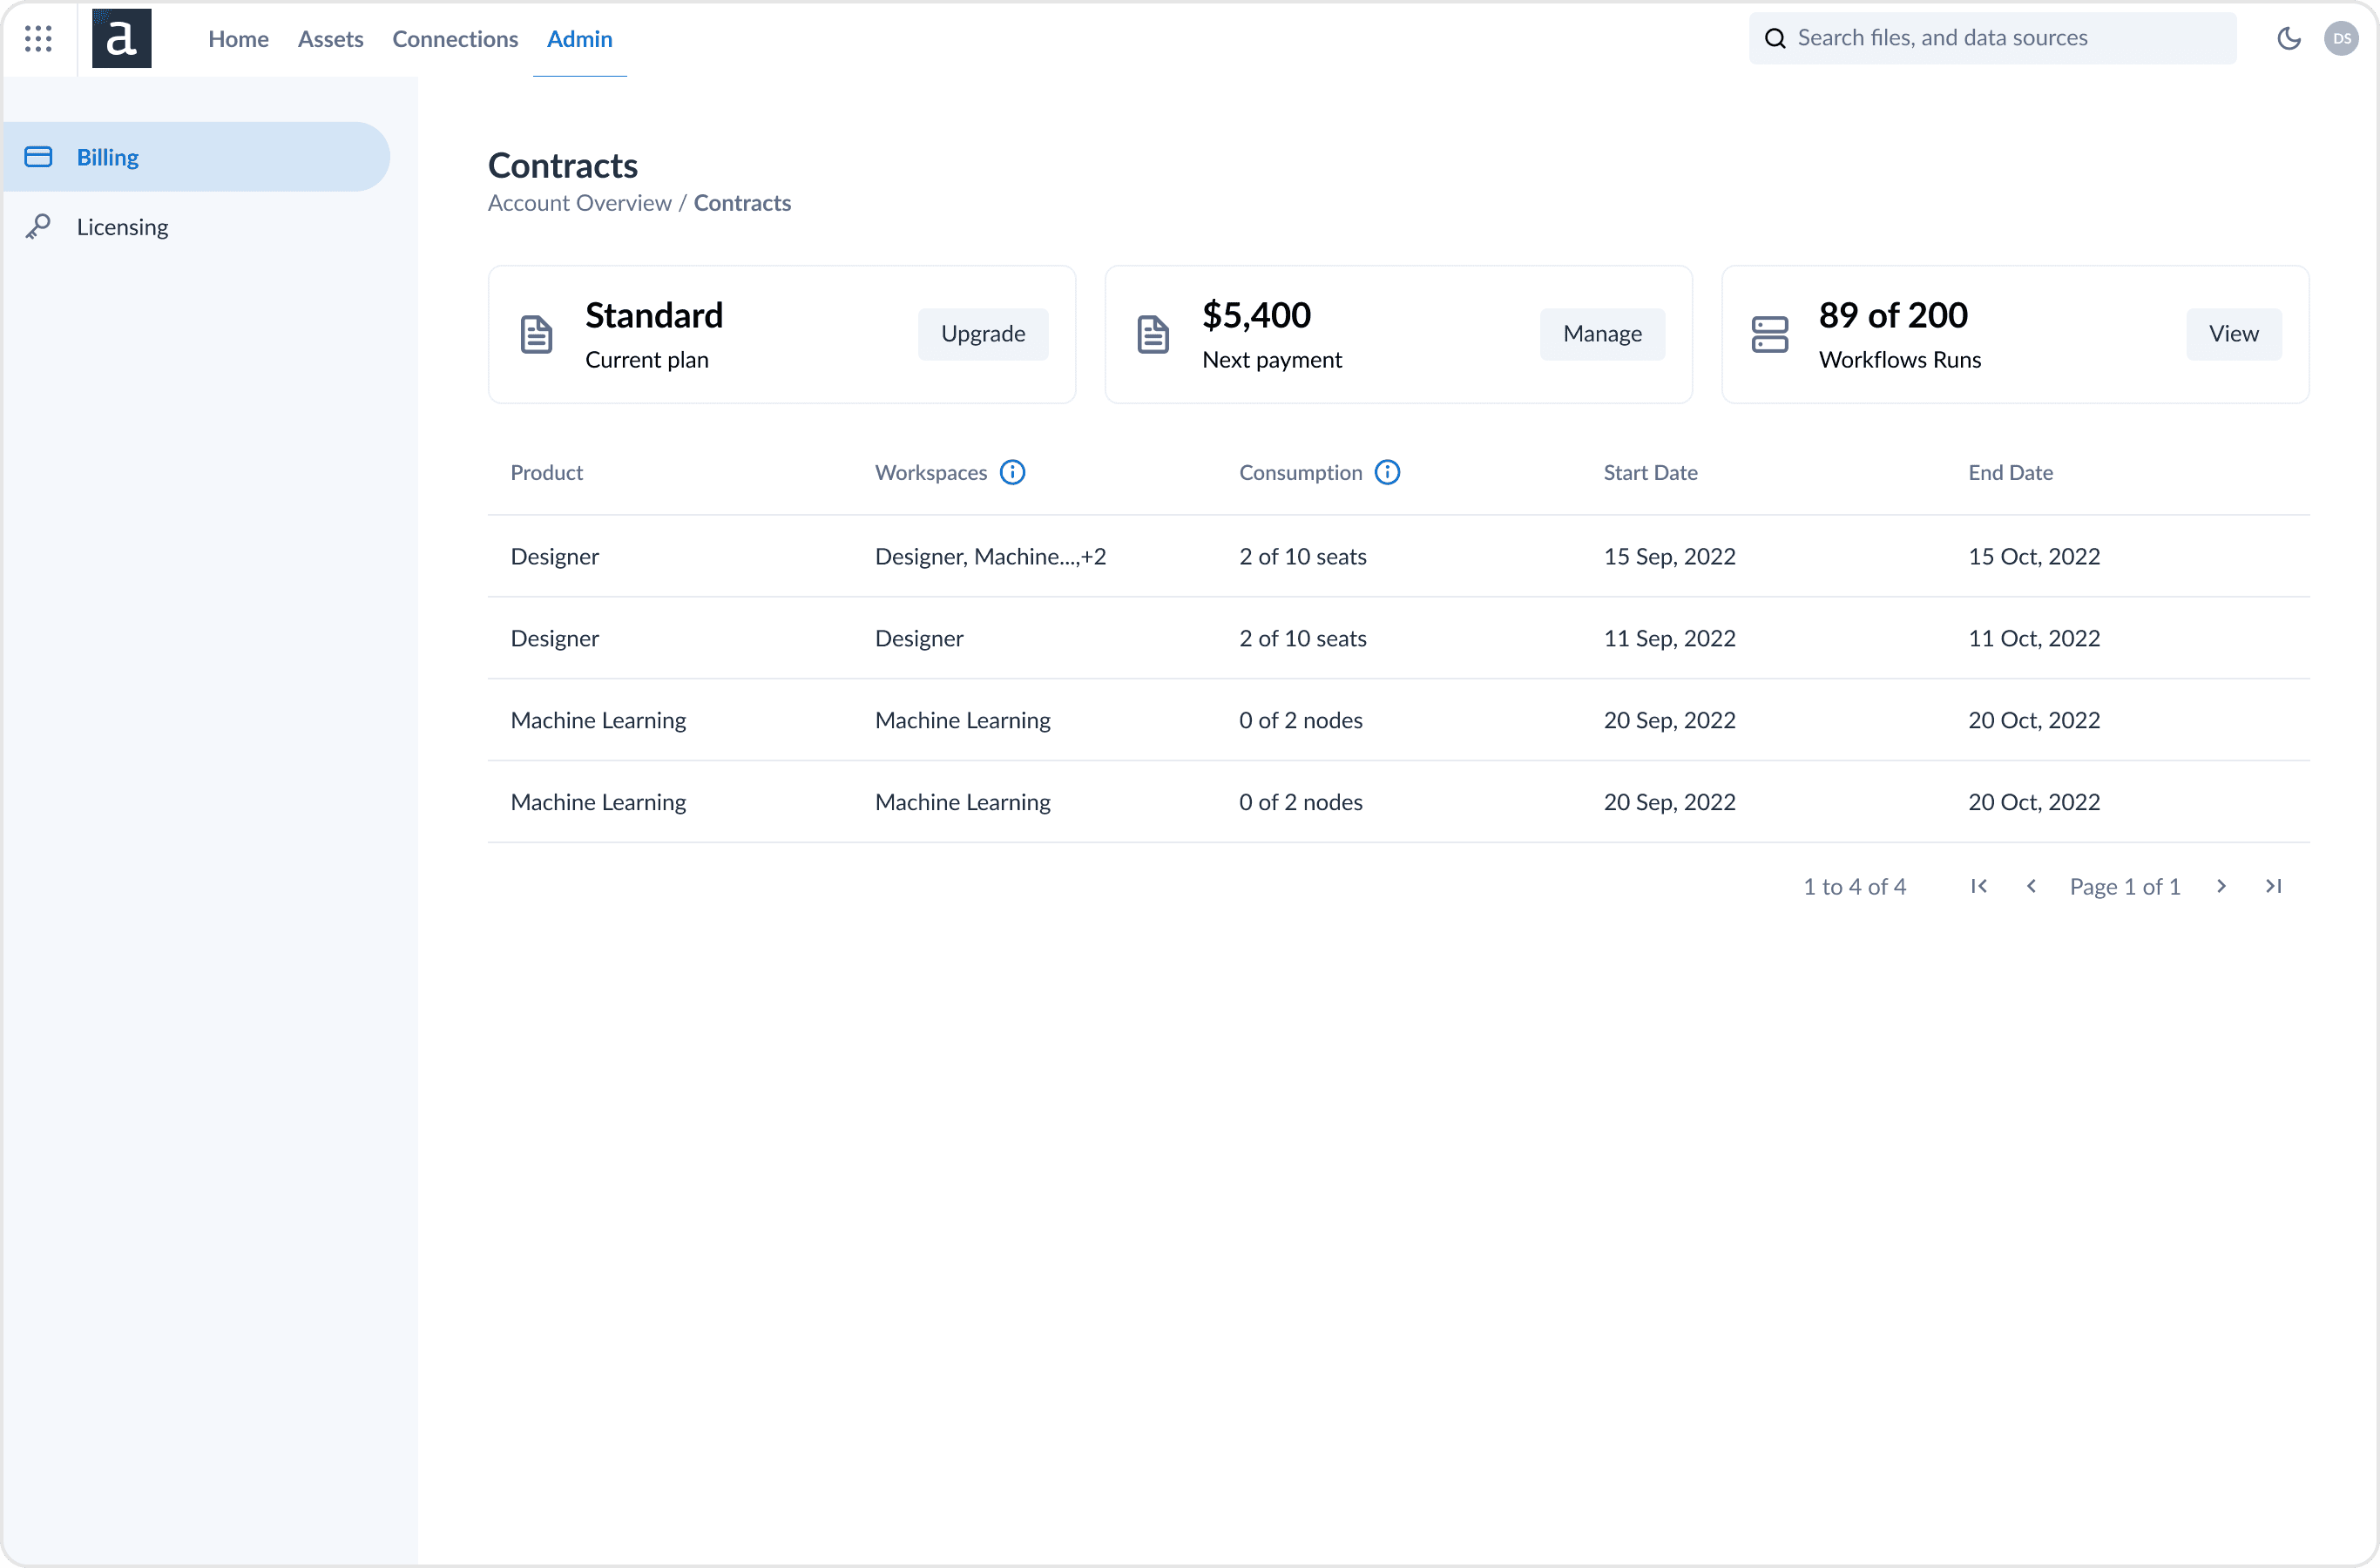The width and height of the screenshot is (2380, 1568).
Task: Open the Home tab
Action: [x=238, y=39]
